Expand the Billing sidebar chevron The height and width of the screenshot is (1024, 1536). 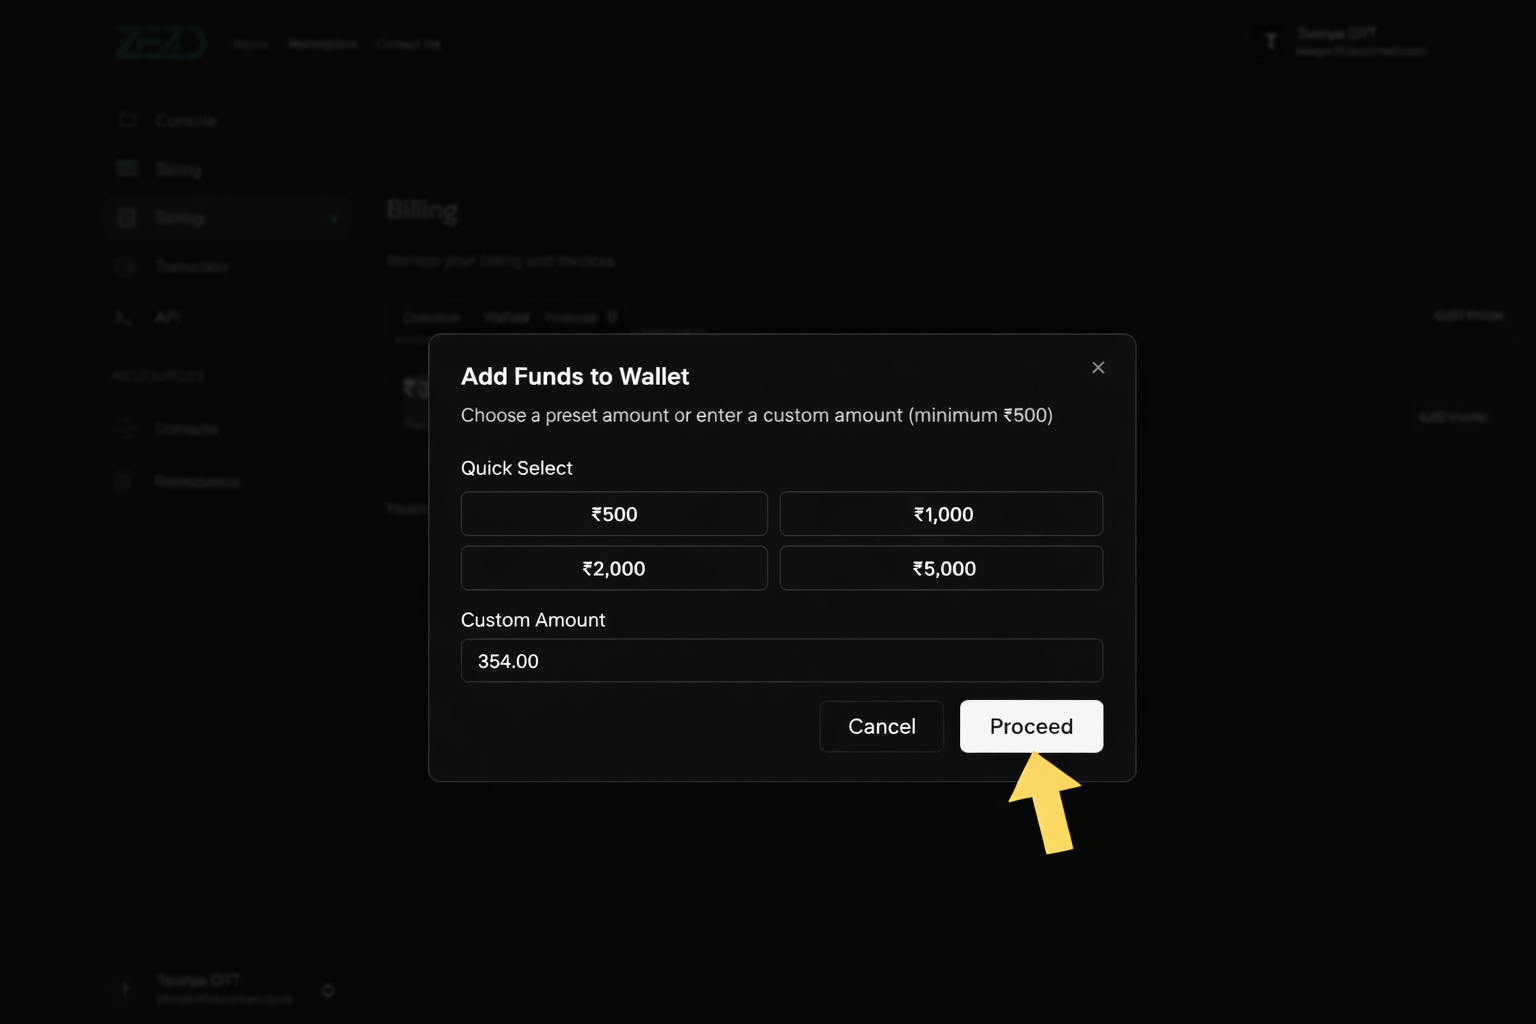click(x=333, y=217)
